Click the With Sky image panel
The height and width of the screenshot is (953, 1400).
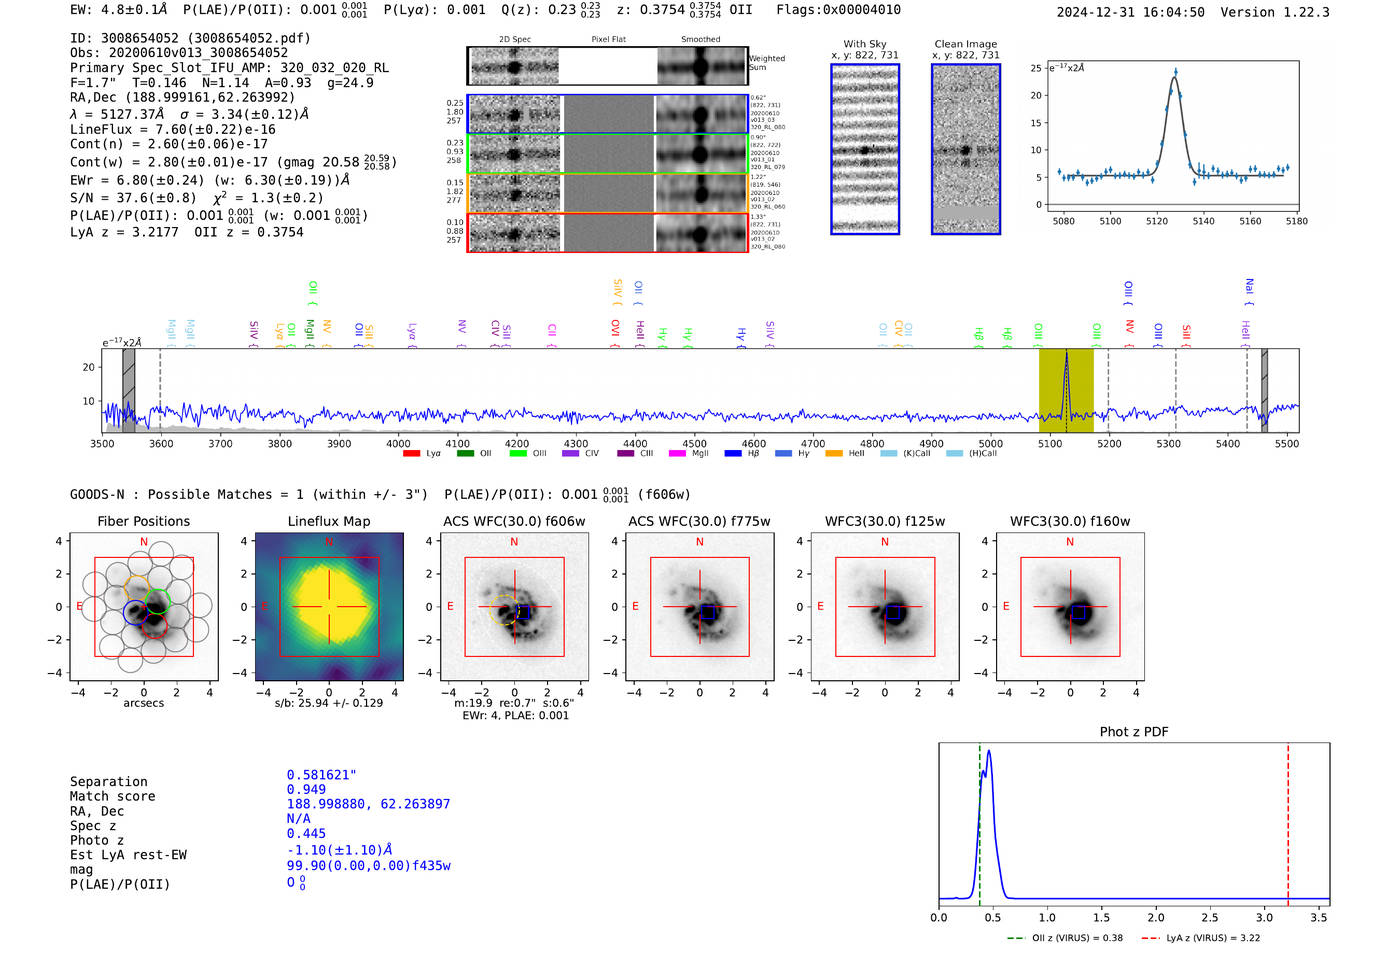(865, 149)
